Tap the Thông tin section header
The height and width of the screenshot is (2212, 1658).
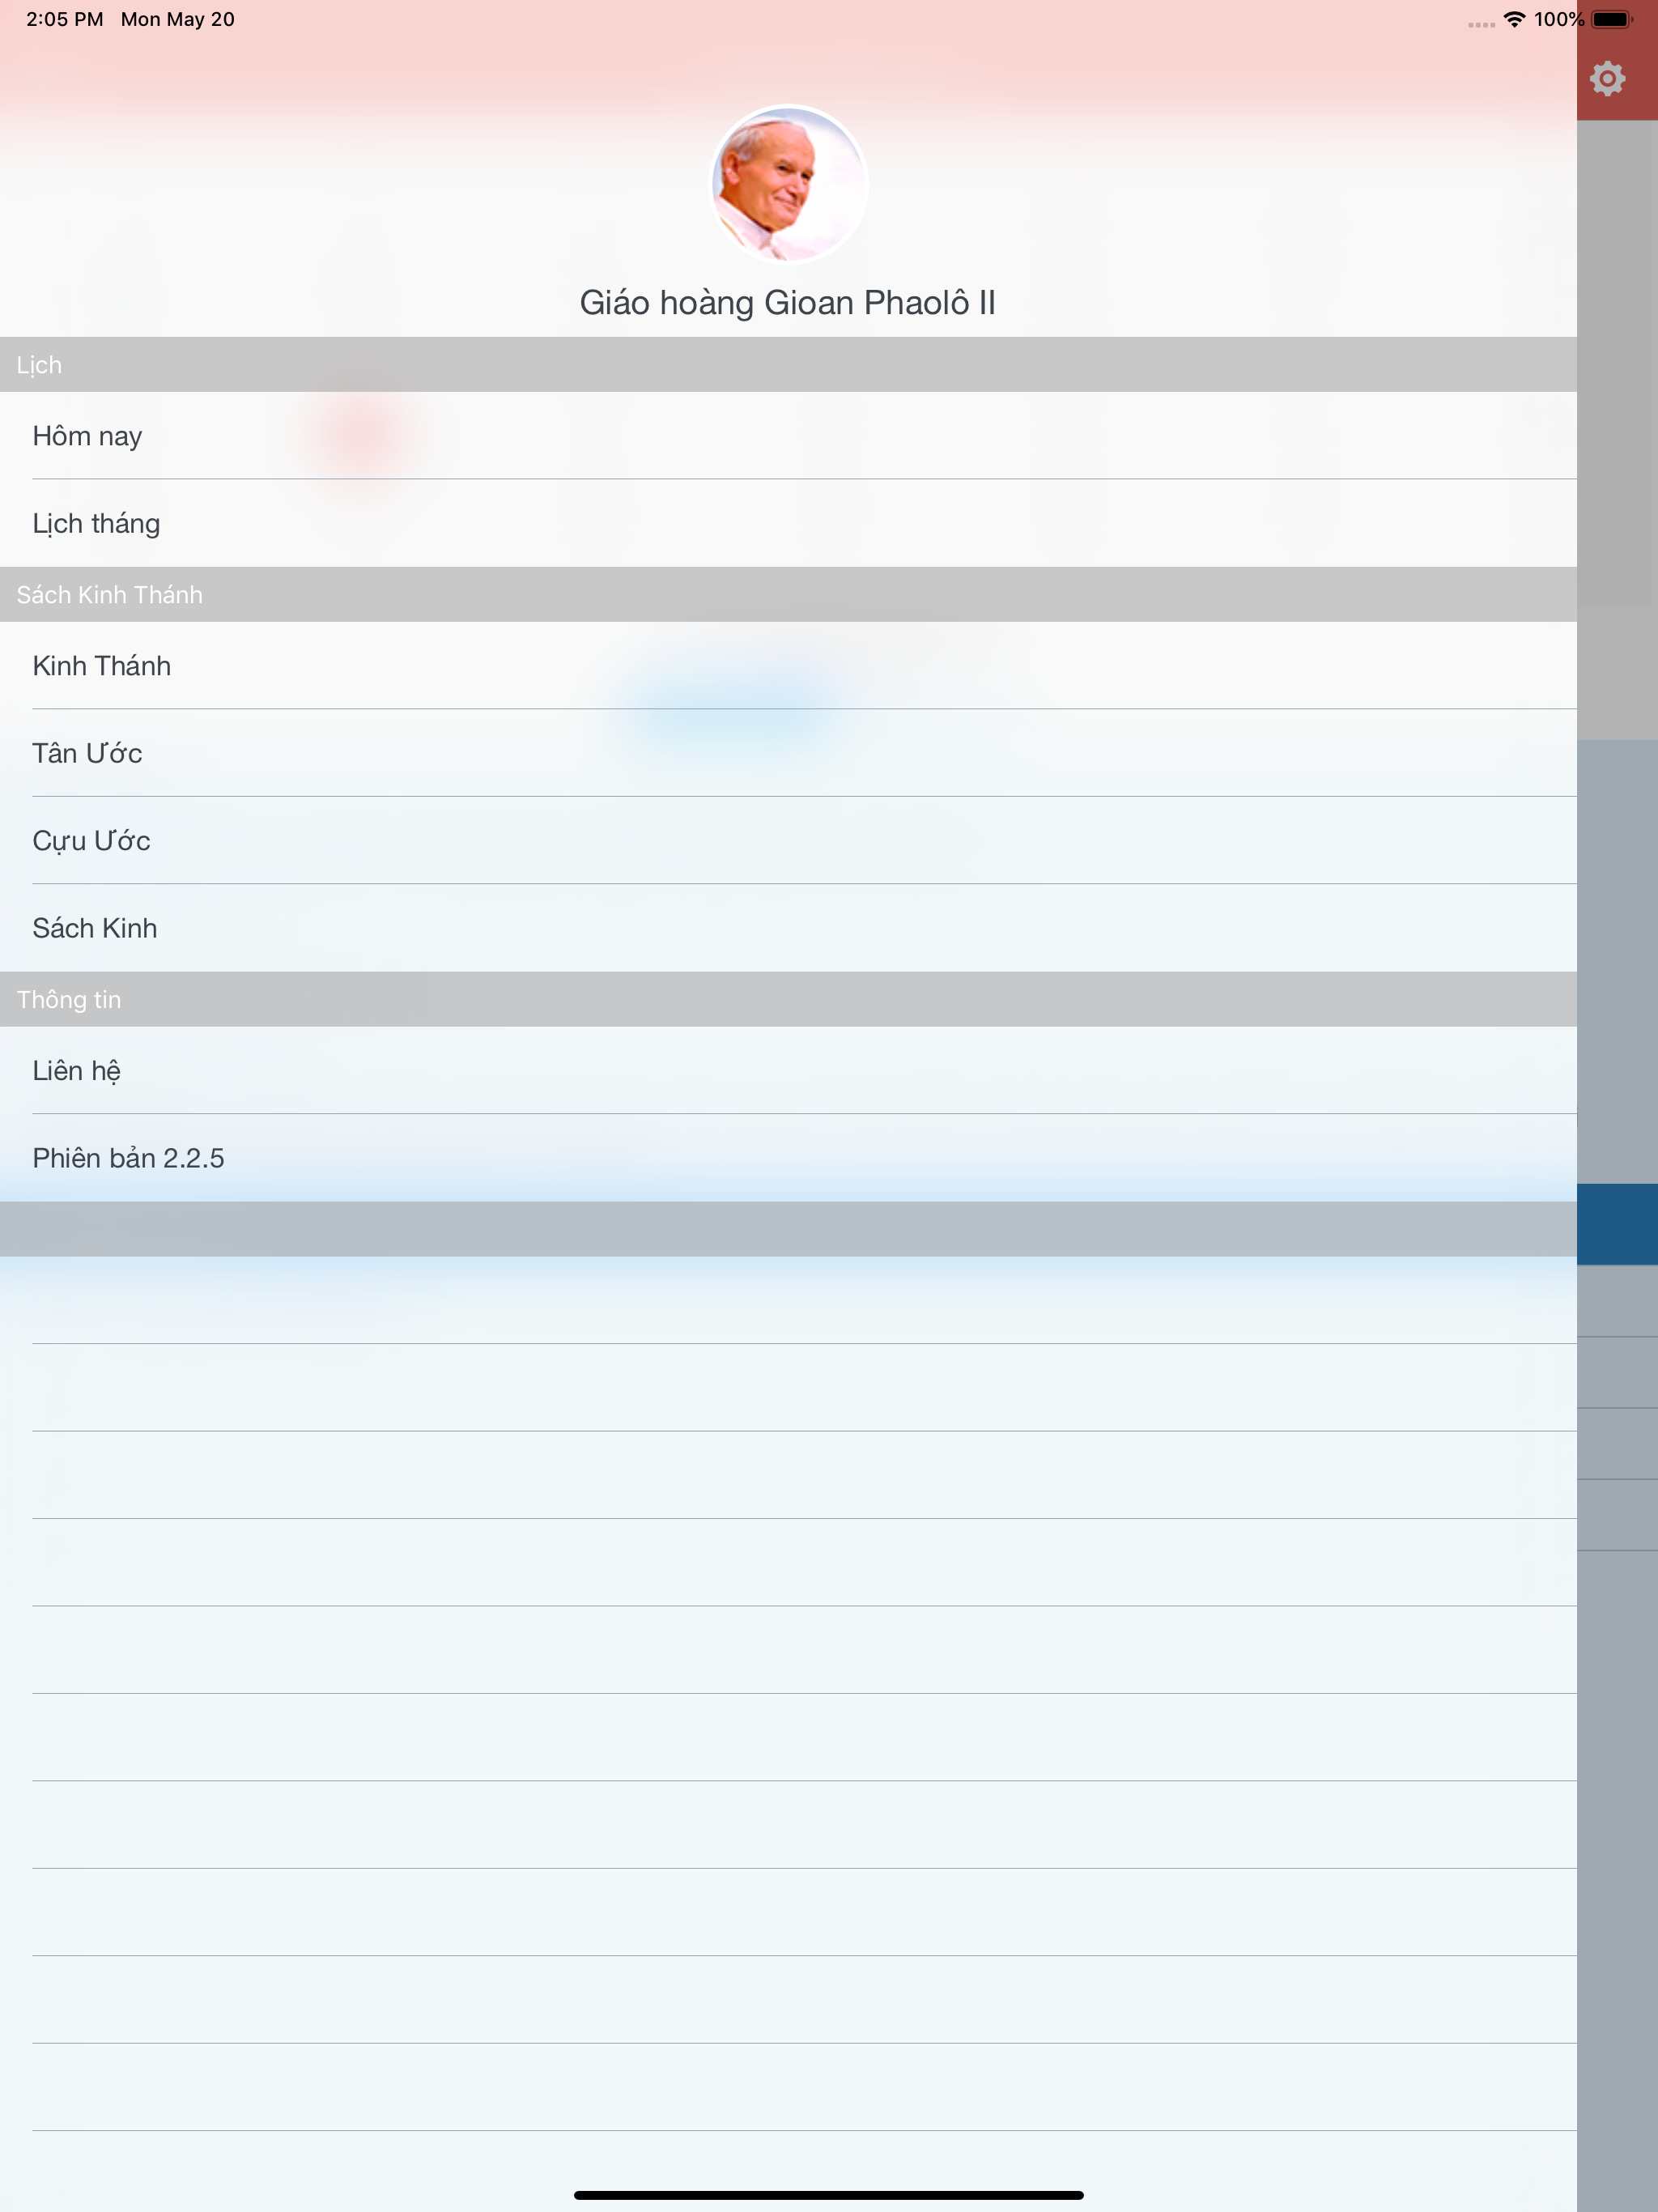click(788, 999)
